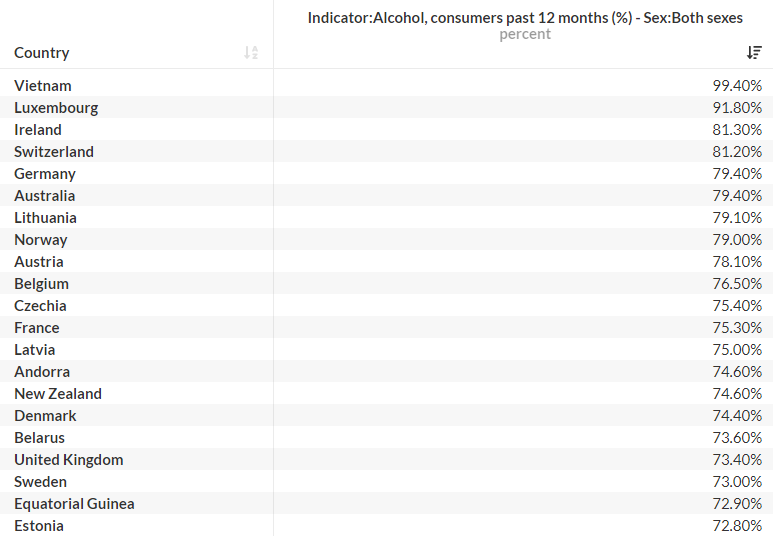The image size is (773, 536).
Task: Click the Belgium country cell
Action: coord(41,284)
